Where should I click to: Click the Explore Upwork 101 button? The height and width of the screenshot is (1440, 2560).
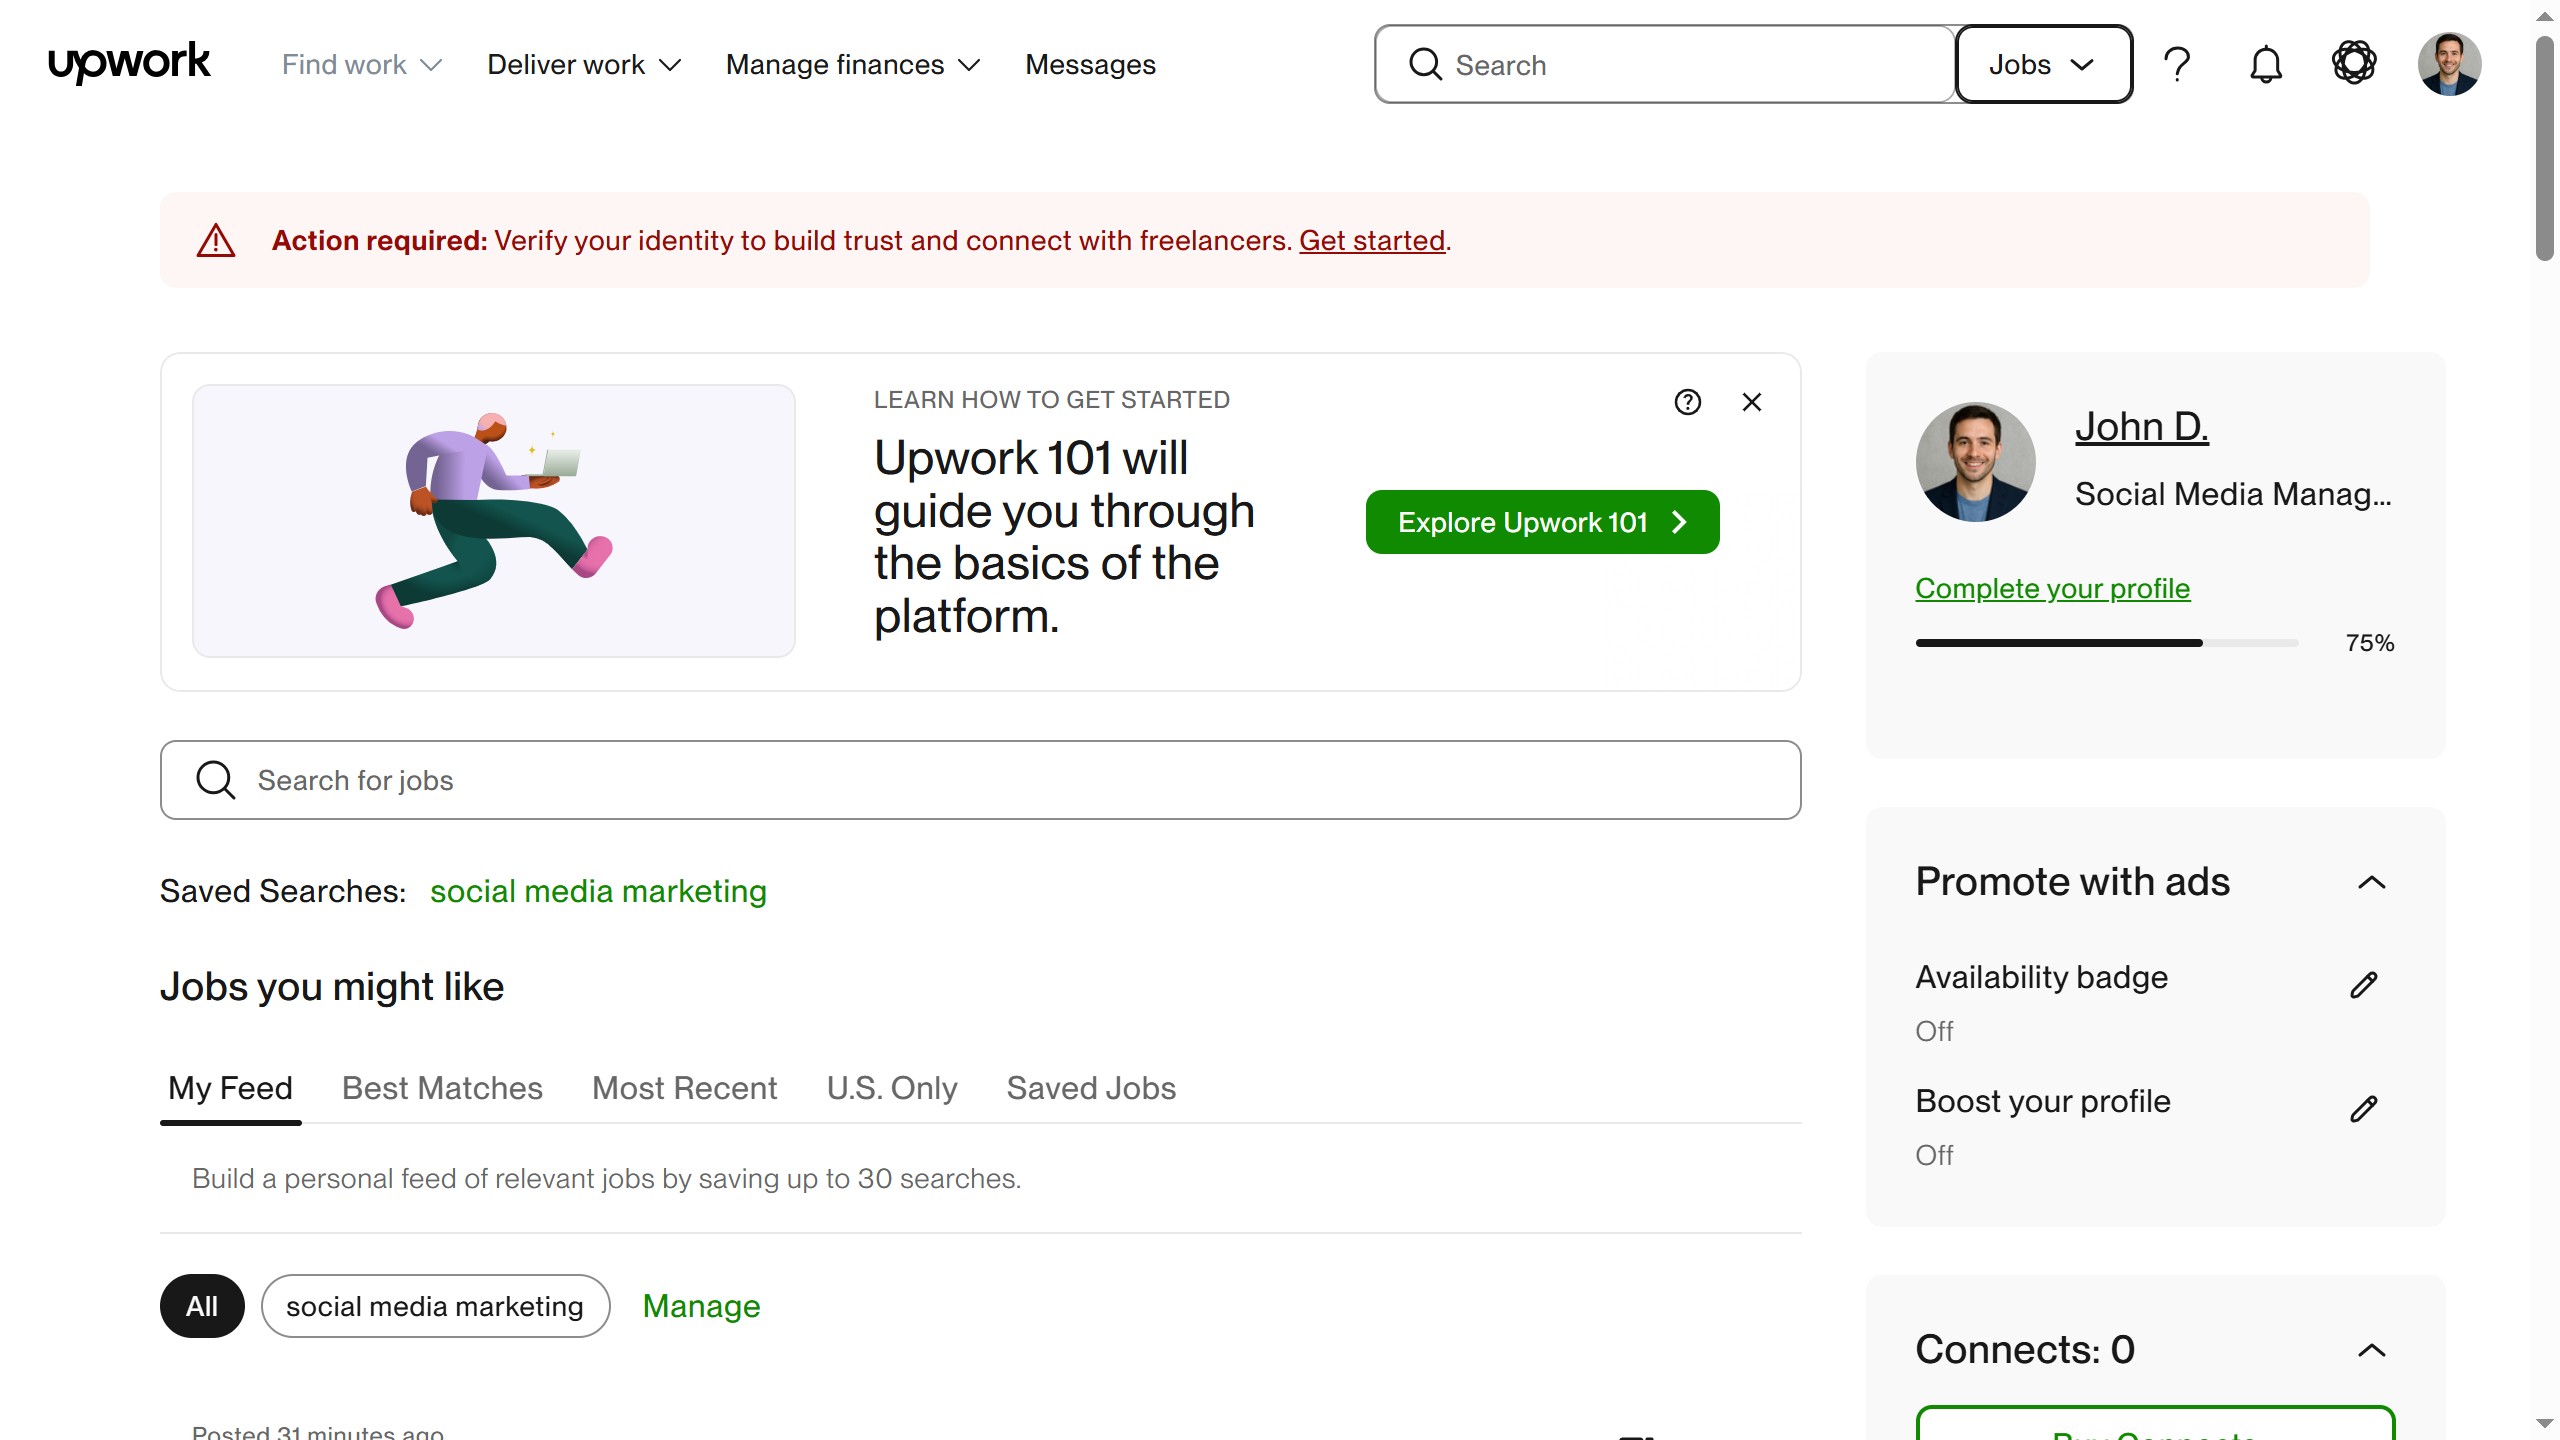point(1541,521)
